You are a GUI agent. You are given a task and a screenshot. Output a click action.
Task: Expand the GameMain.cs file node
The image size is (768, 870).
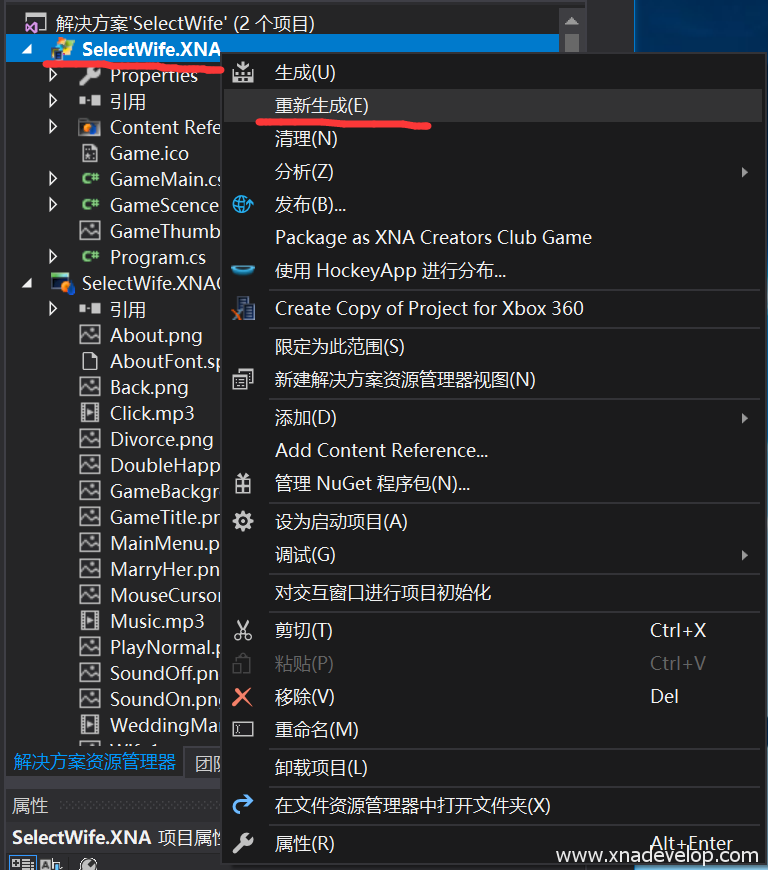[54, 179]
